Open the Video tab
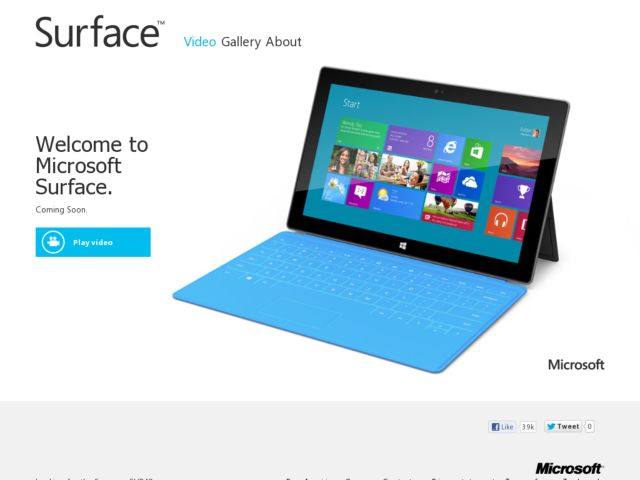Screen dimensions: 640x480 coord(200,42)
